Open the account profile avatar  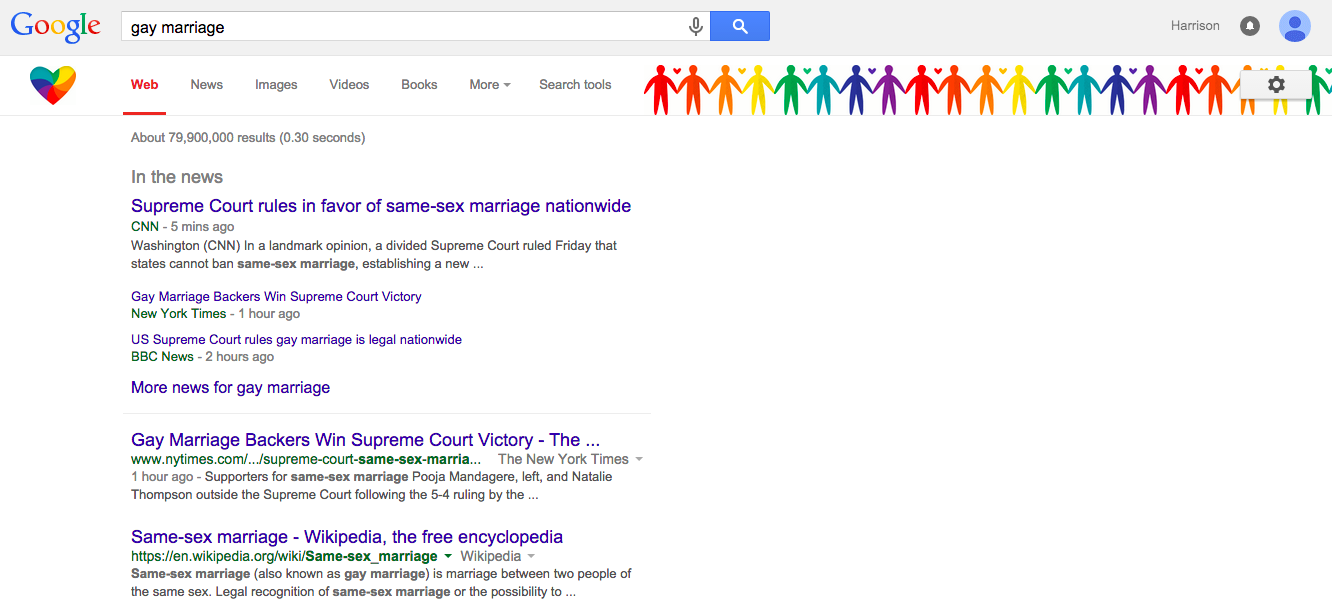[1295, 26]
